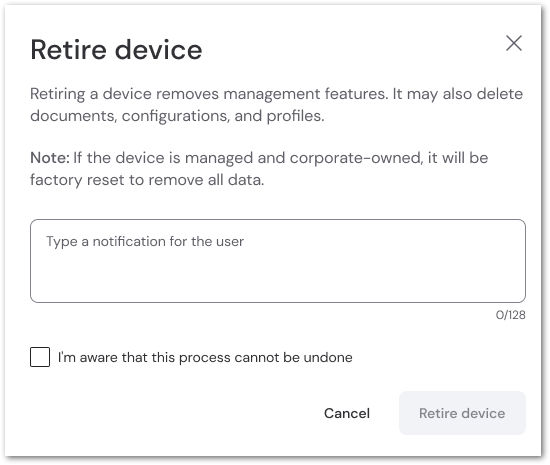Click the Retire device dialog heading

click(116, 50)
